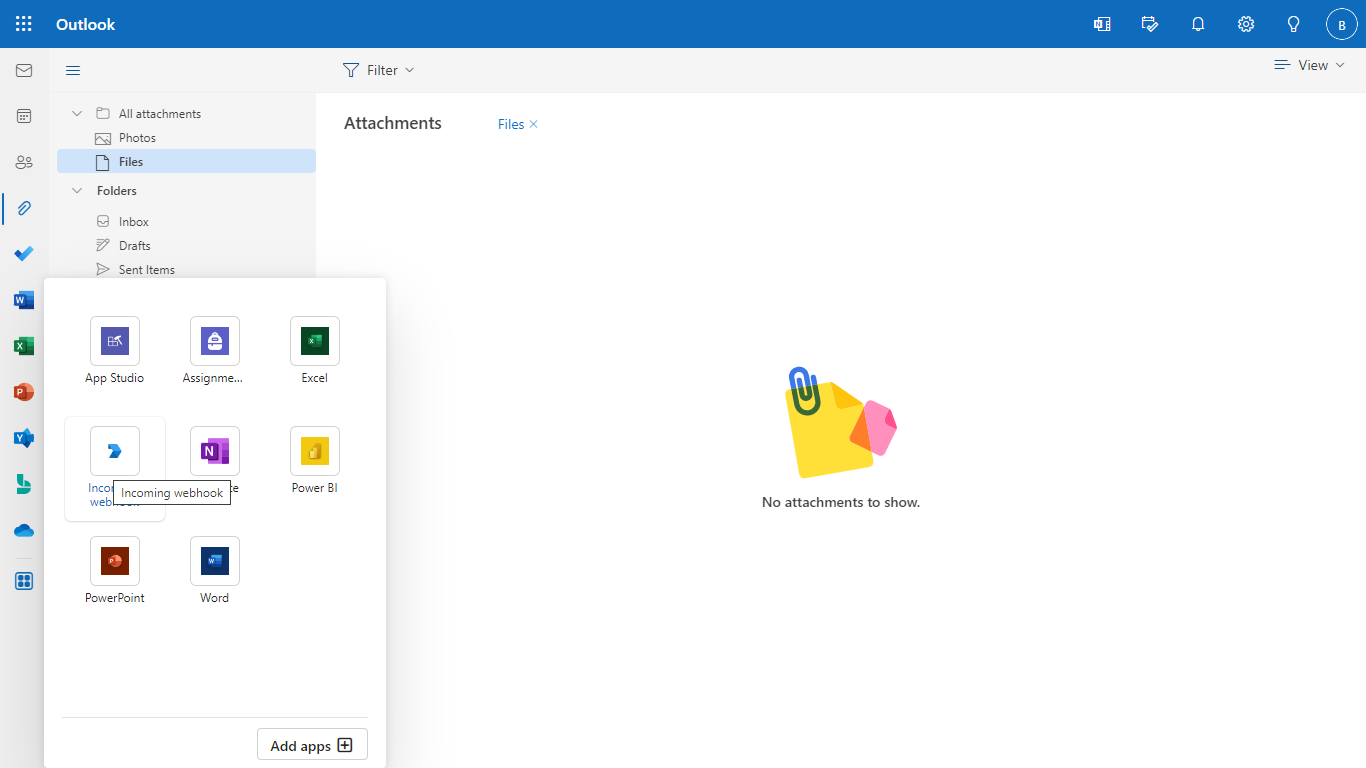Open Excel tile in apps flyout
1366x768 pixels.
pyautogui.click(x=315, y=351)
